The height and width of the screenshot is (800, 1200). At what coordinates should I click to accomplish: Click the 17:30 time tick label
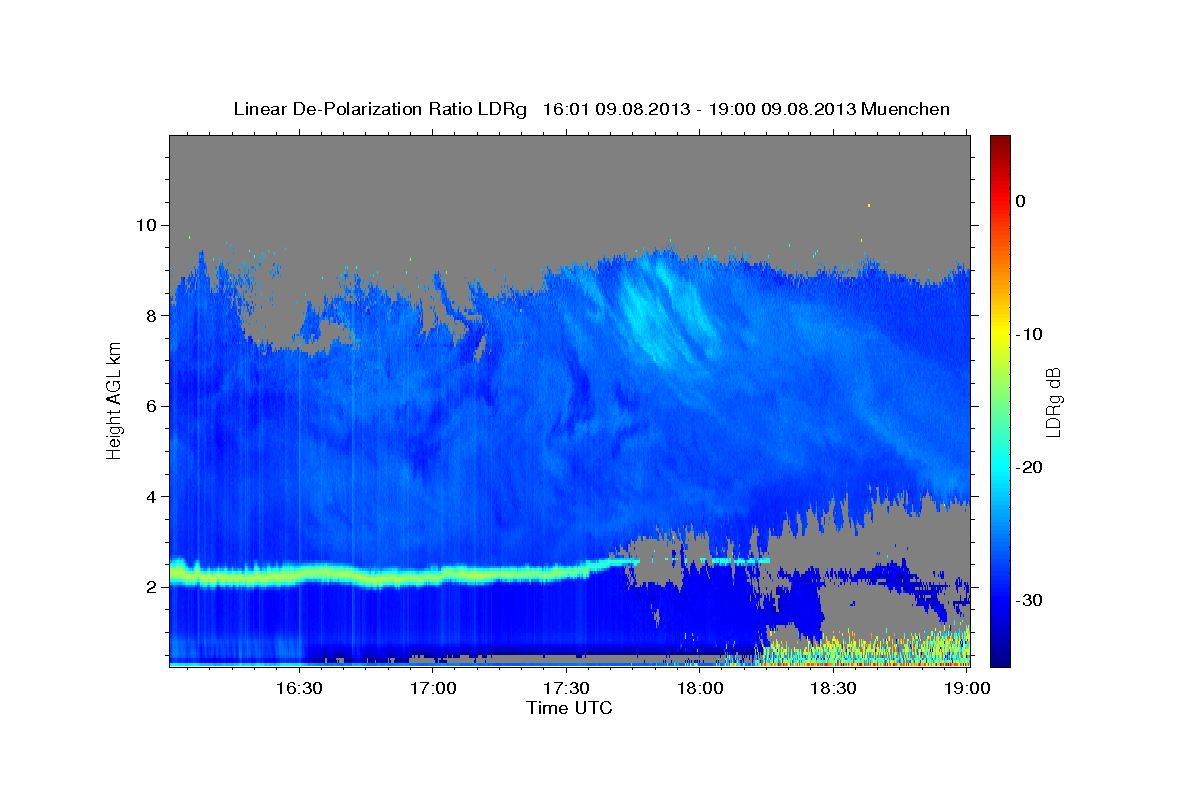click(566, 689)
